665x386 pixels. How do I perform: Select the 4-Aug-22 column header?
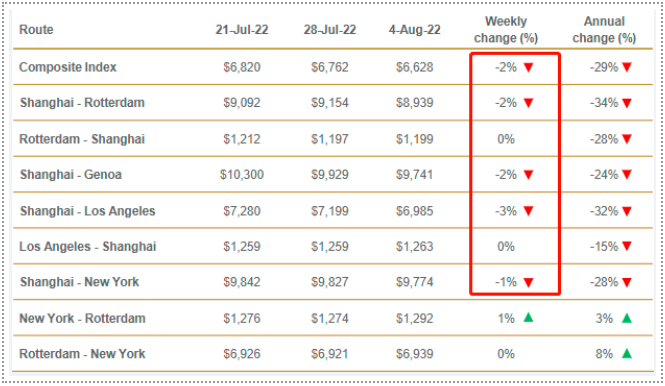(414, 30)
